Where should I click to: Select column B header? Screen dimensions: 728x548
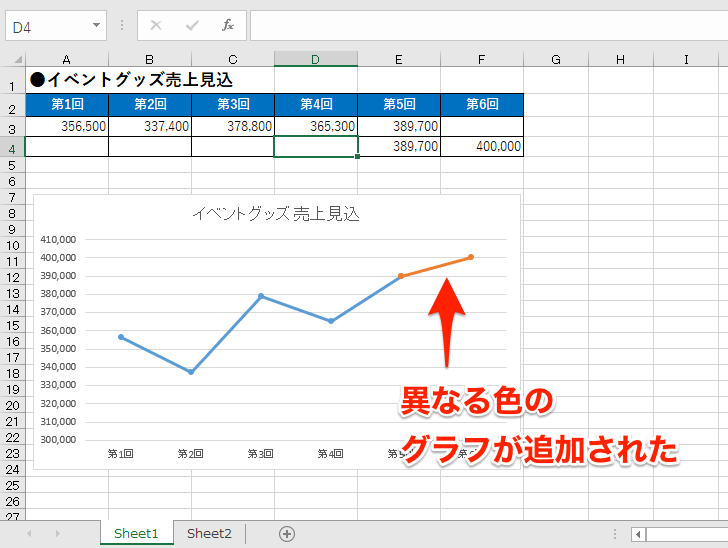point(150,59)
